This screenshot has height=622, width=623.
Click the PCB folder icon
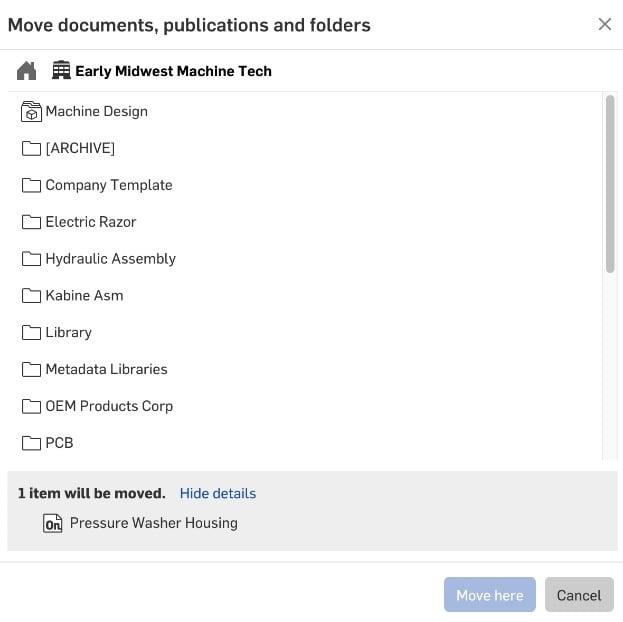click(x=31, y=443)
